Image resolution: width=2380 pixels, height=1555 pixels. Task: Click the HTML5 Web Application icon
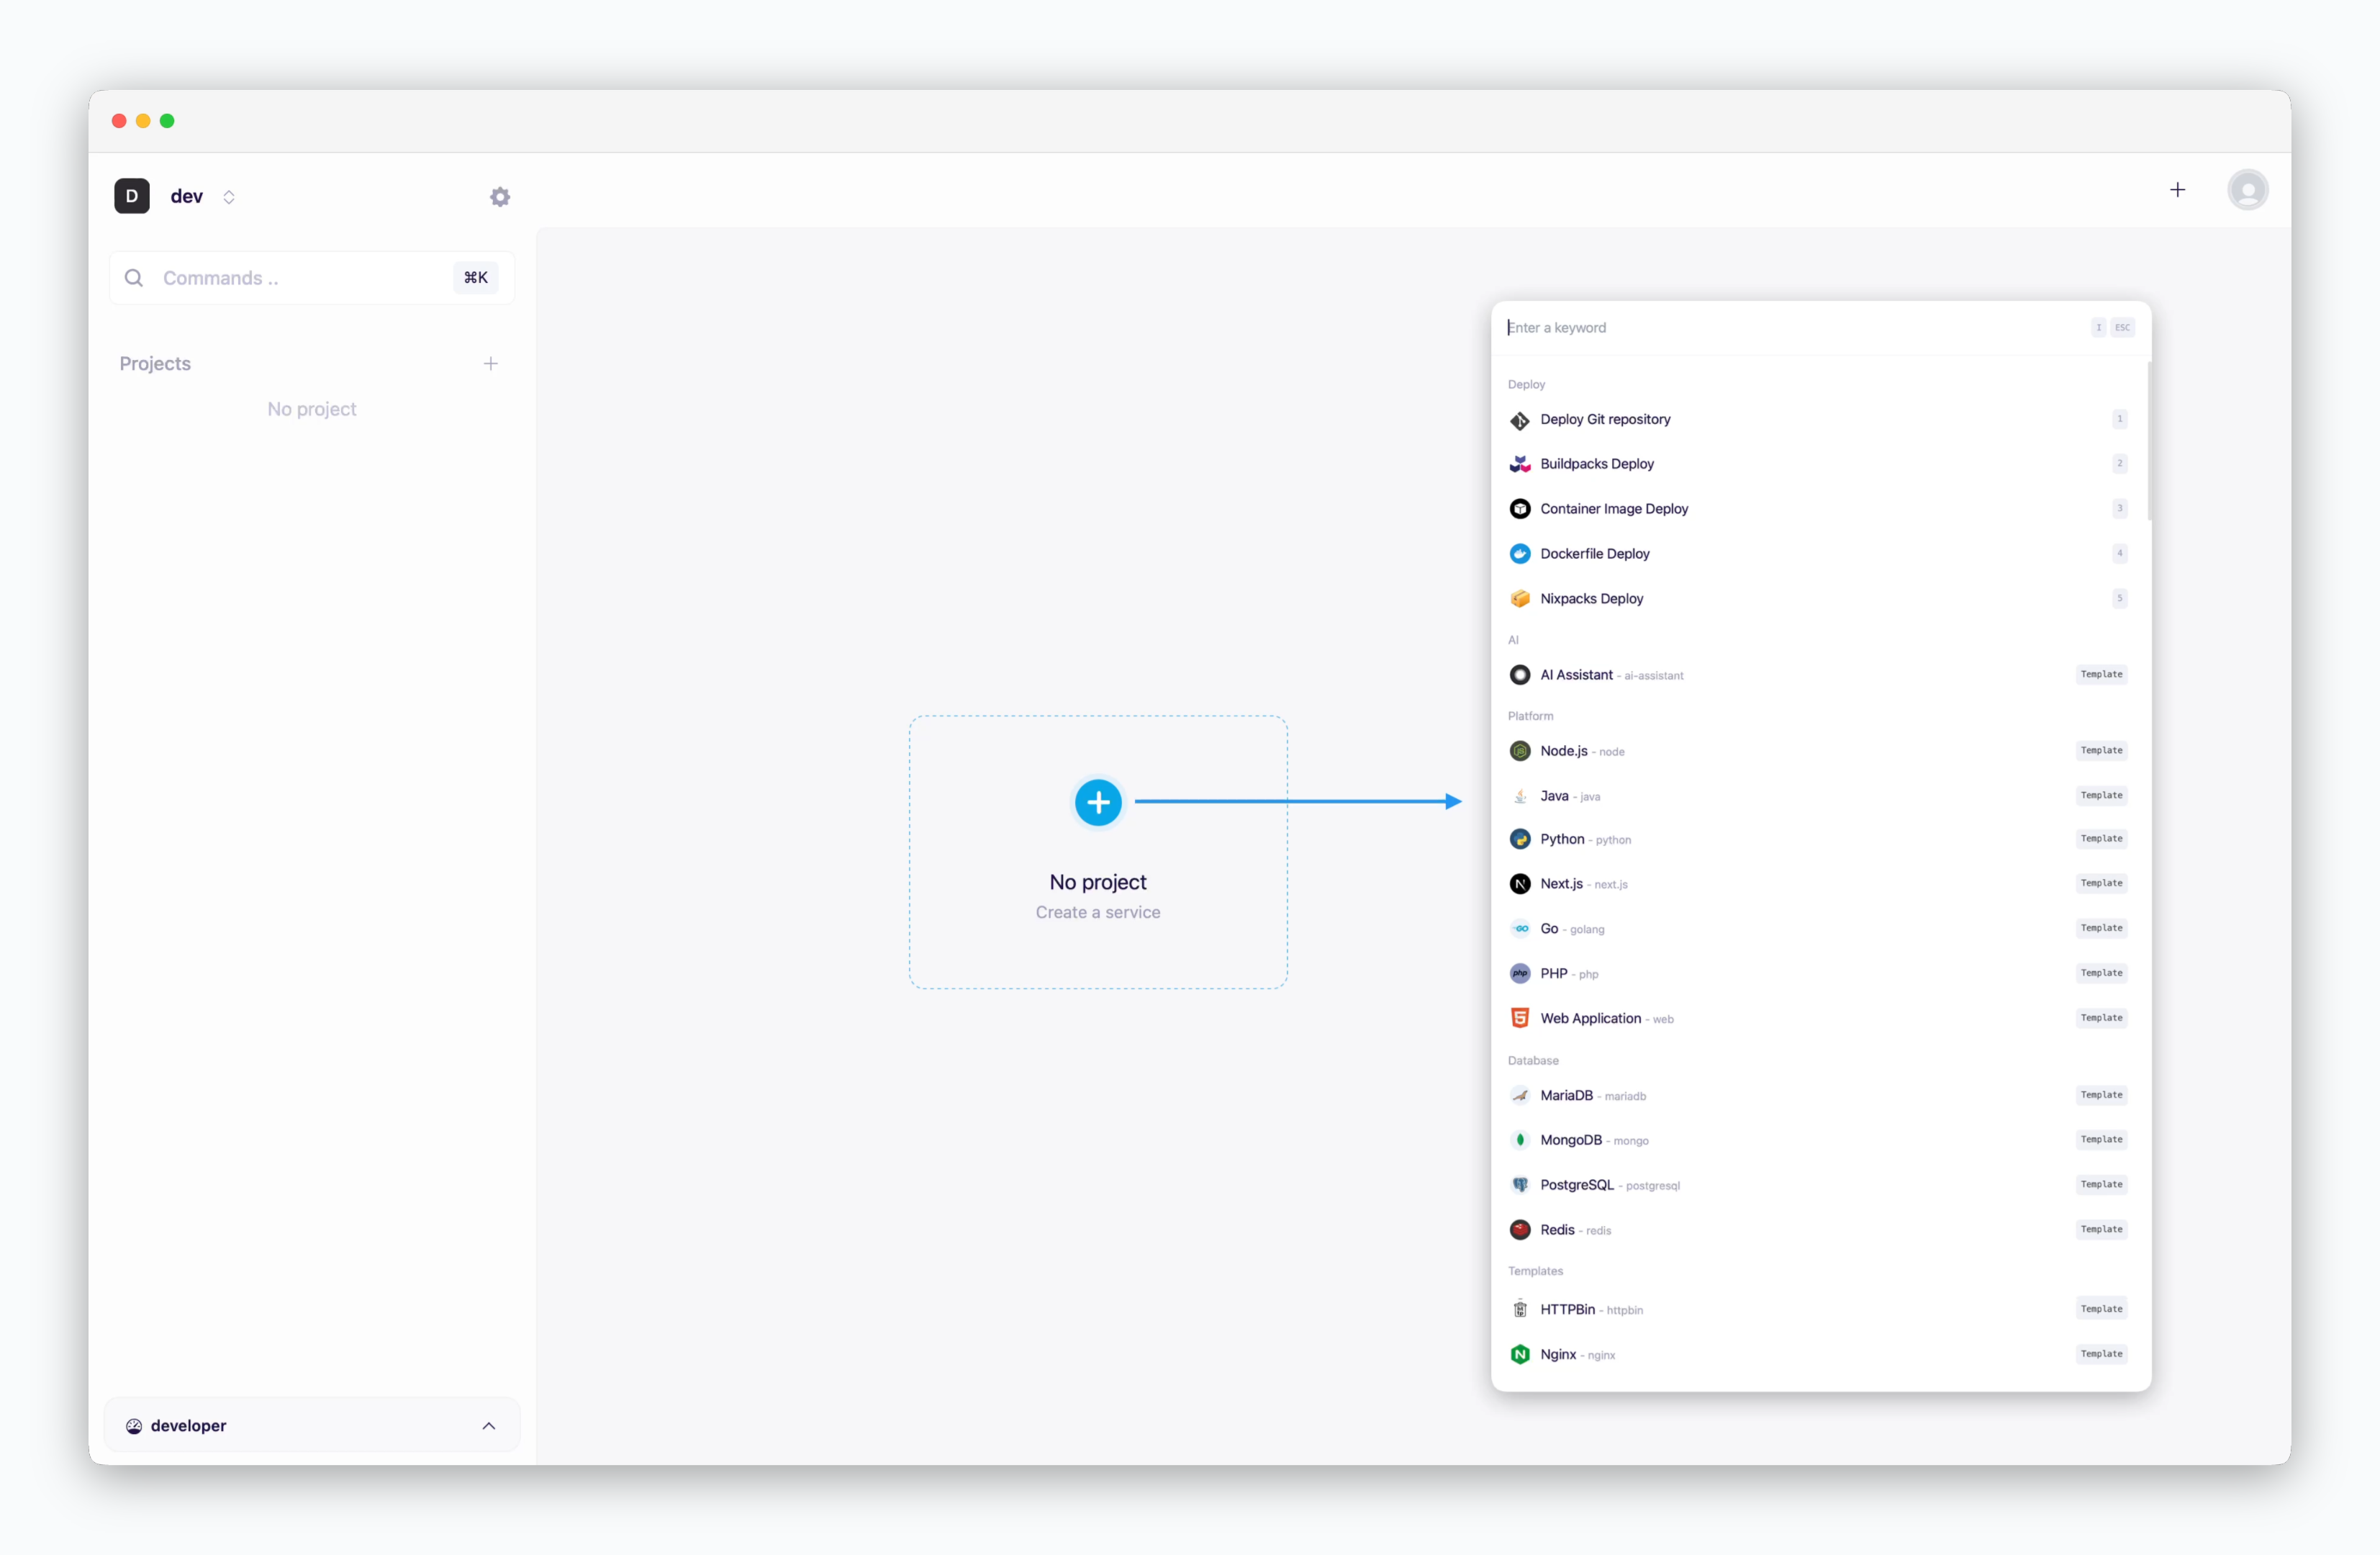1519,1018
